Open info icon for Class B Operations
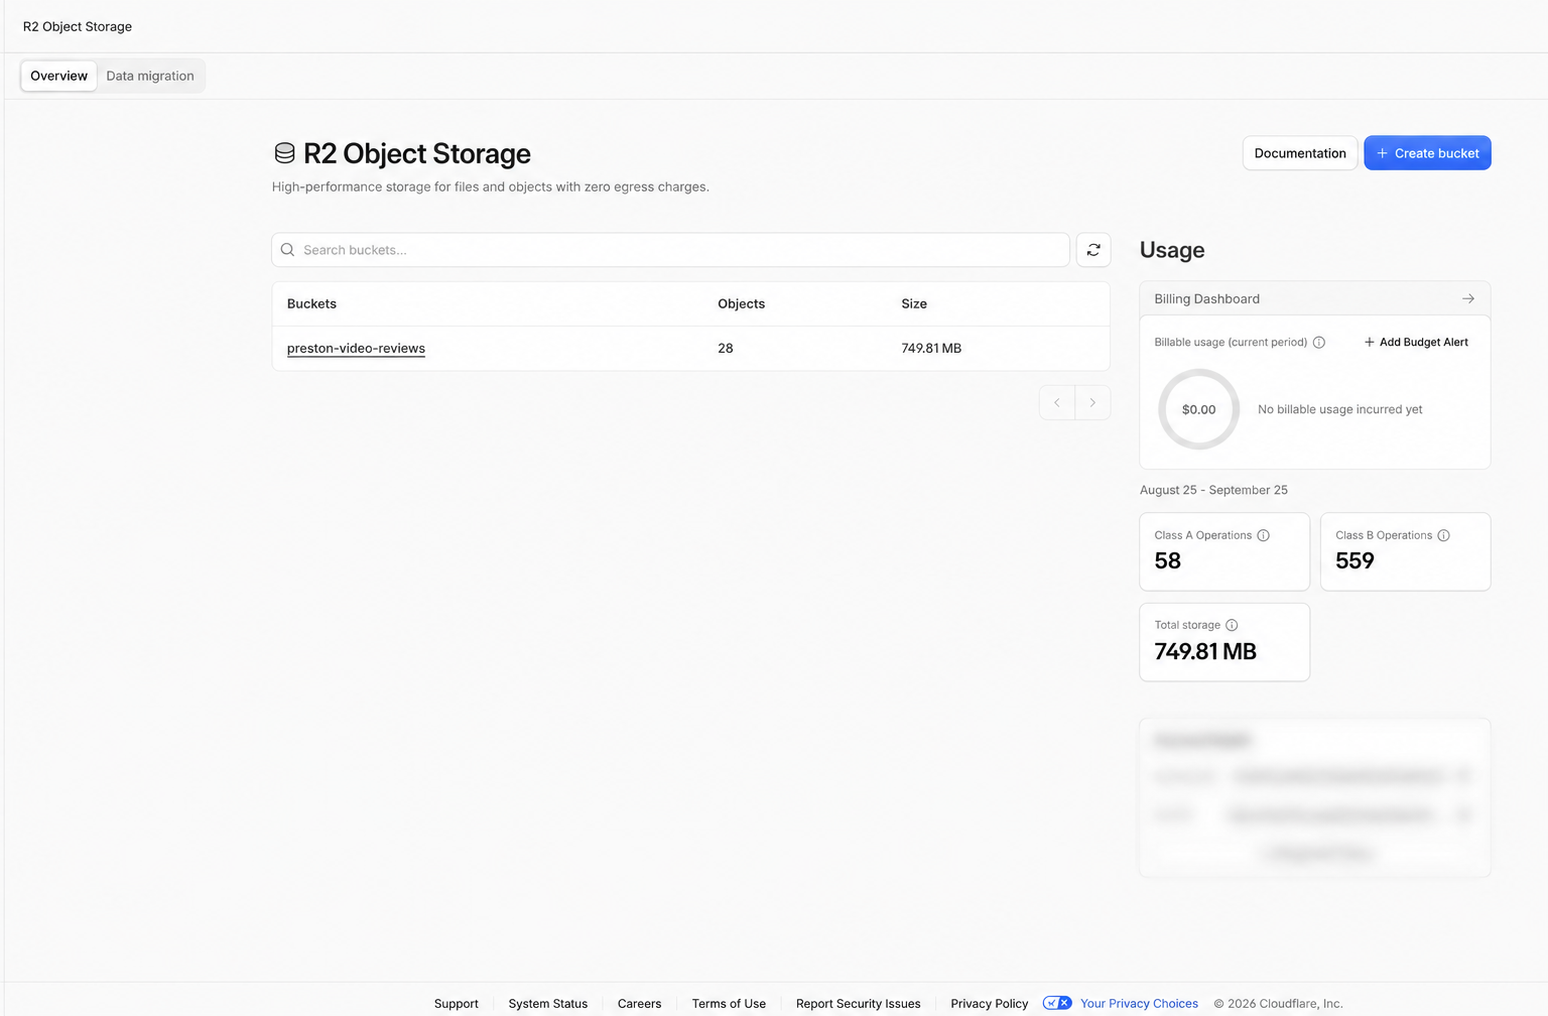 click(x=1443, y=535)
